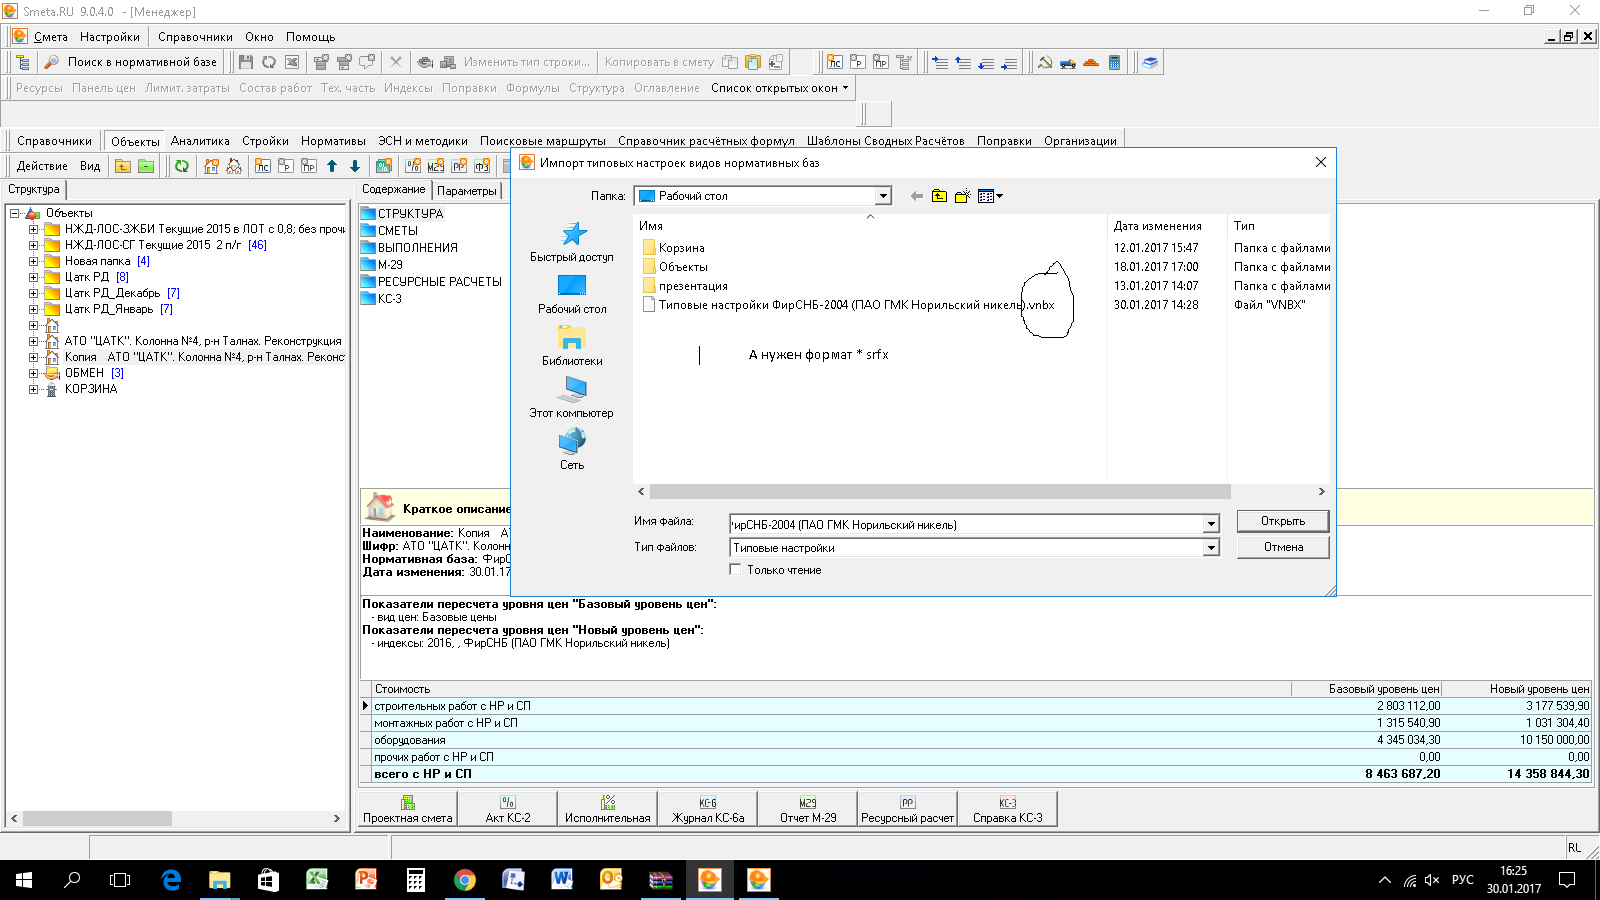Expand the Цатк РД tree folder

coord(33,277)
